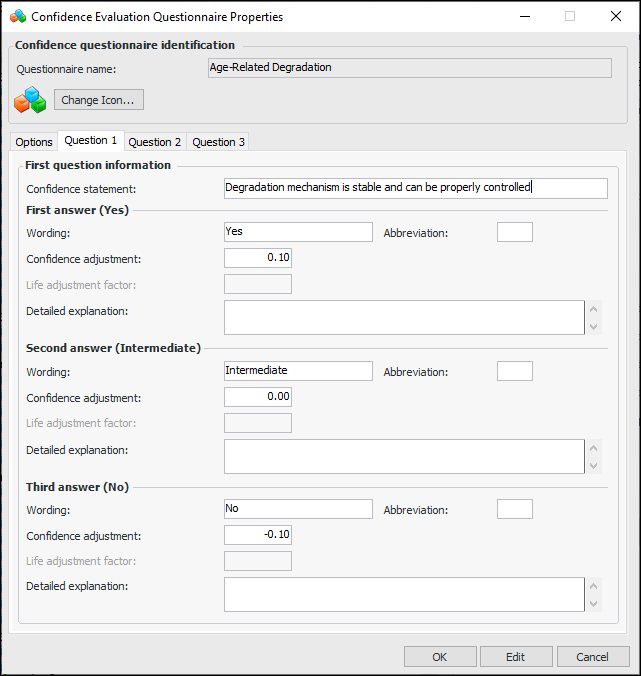The height and width of the screenshot is (676, 641).
Task: Click Third answer Detailed explanation box
Action: point(403,594)
